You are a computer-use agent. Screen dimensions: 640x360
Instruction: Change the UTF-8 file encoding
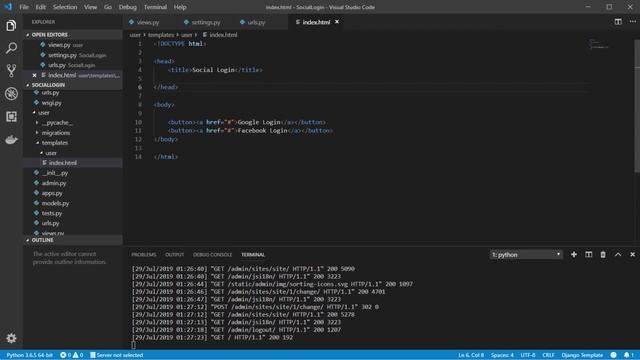coord(528,355)
